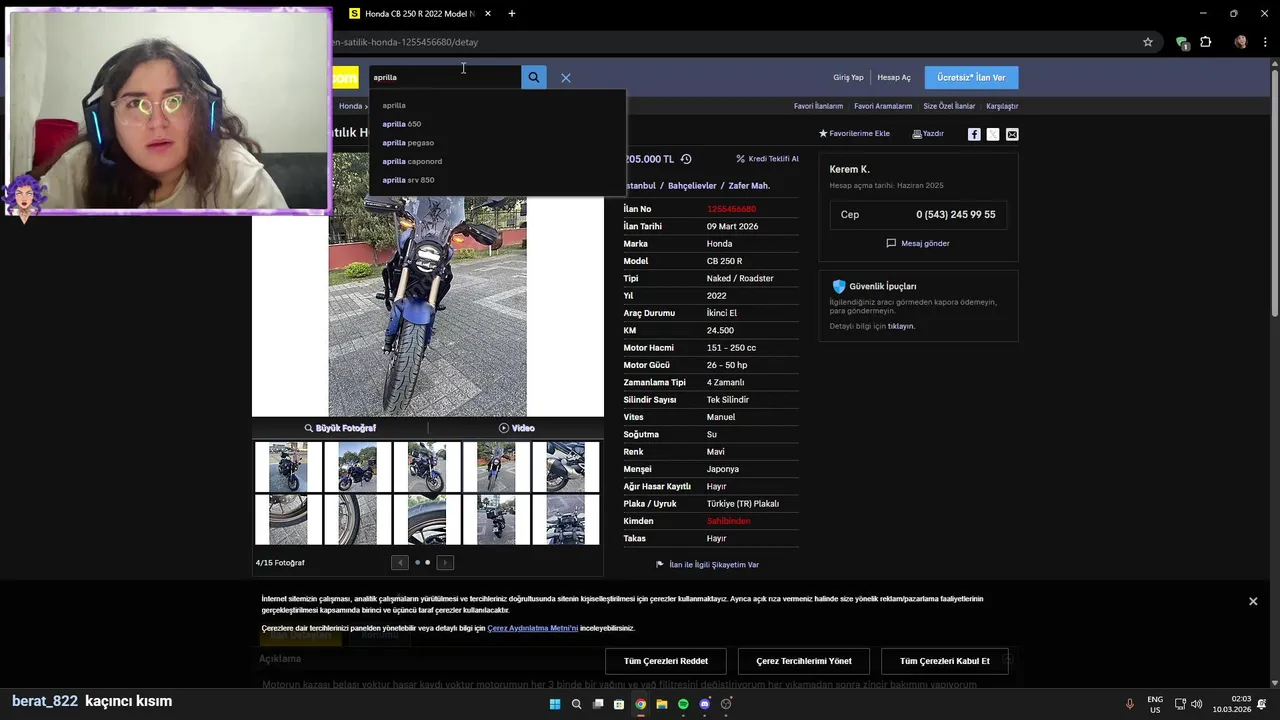Share the listing by email icon
Image resolution: width=1280 pixels, height=720 pixels.
point(1012,134)
